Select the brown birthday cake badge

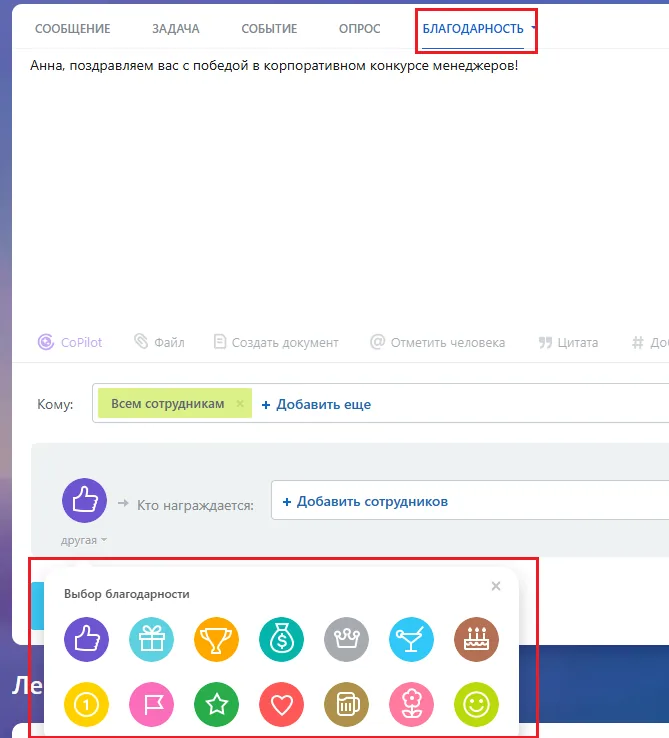coord(476,639)
